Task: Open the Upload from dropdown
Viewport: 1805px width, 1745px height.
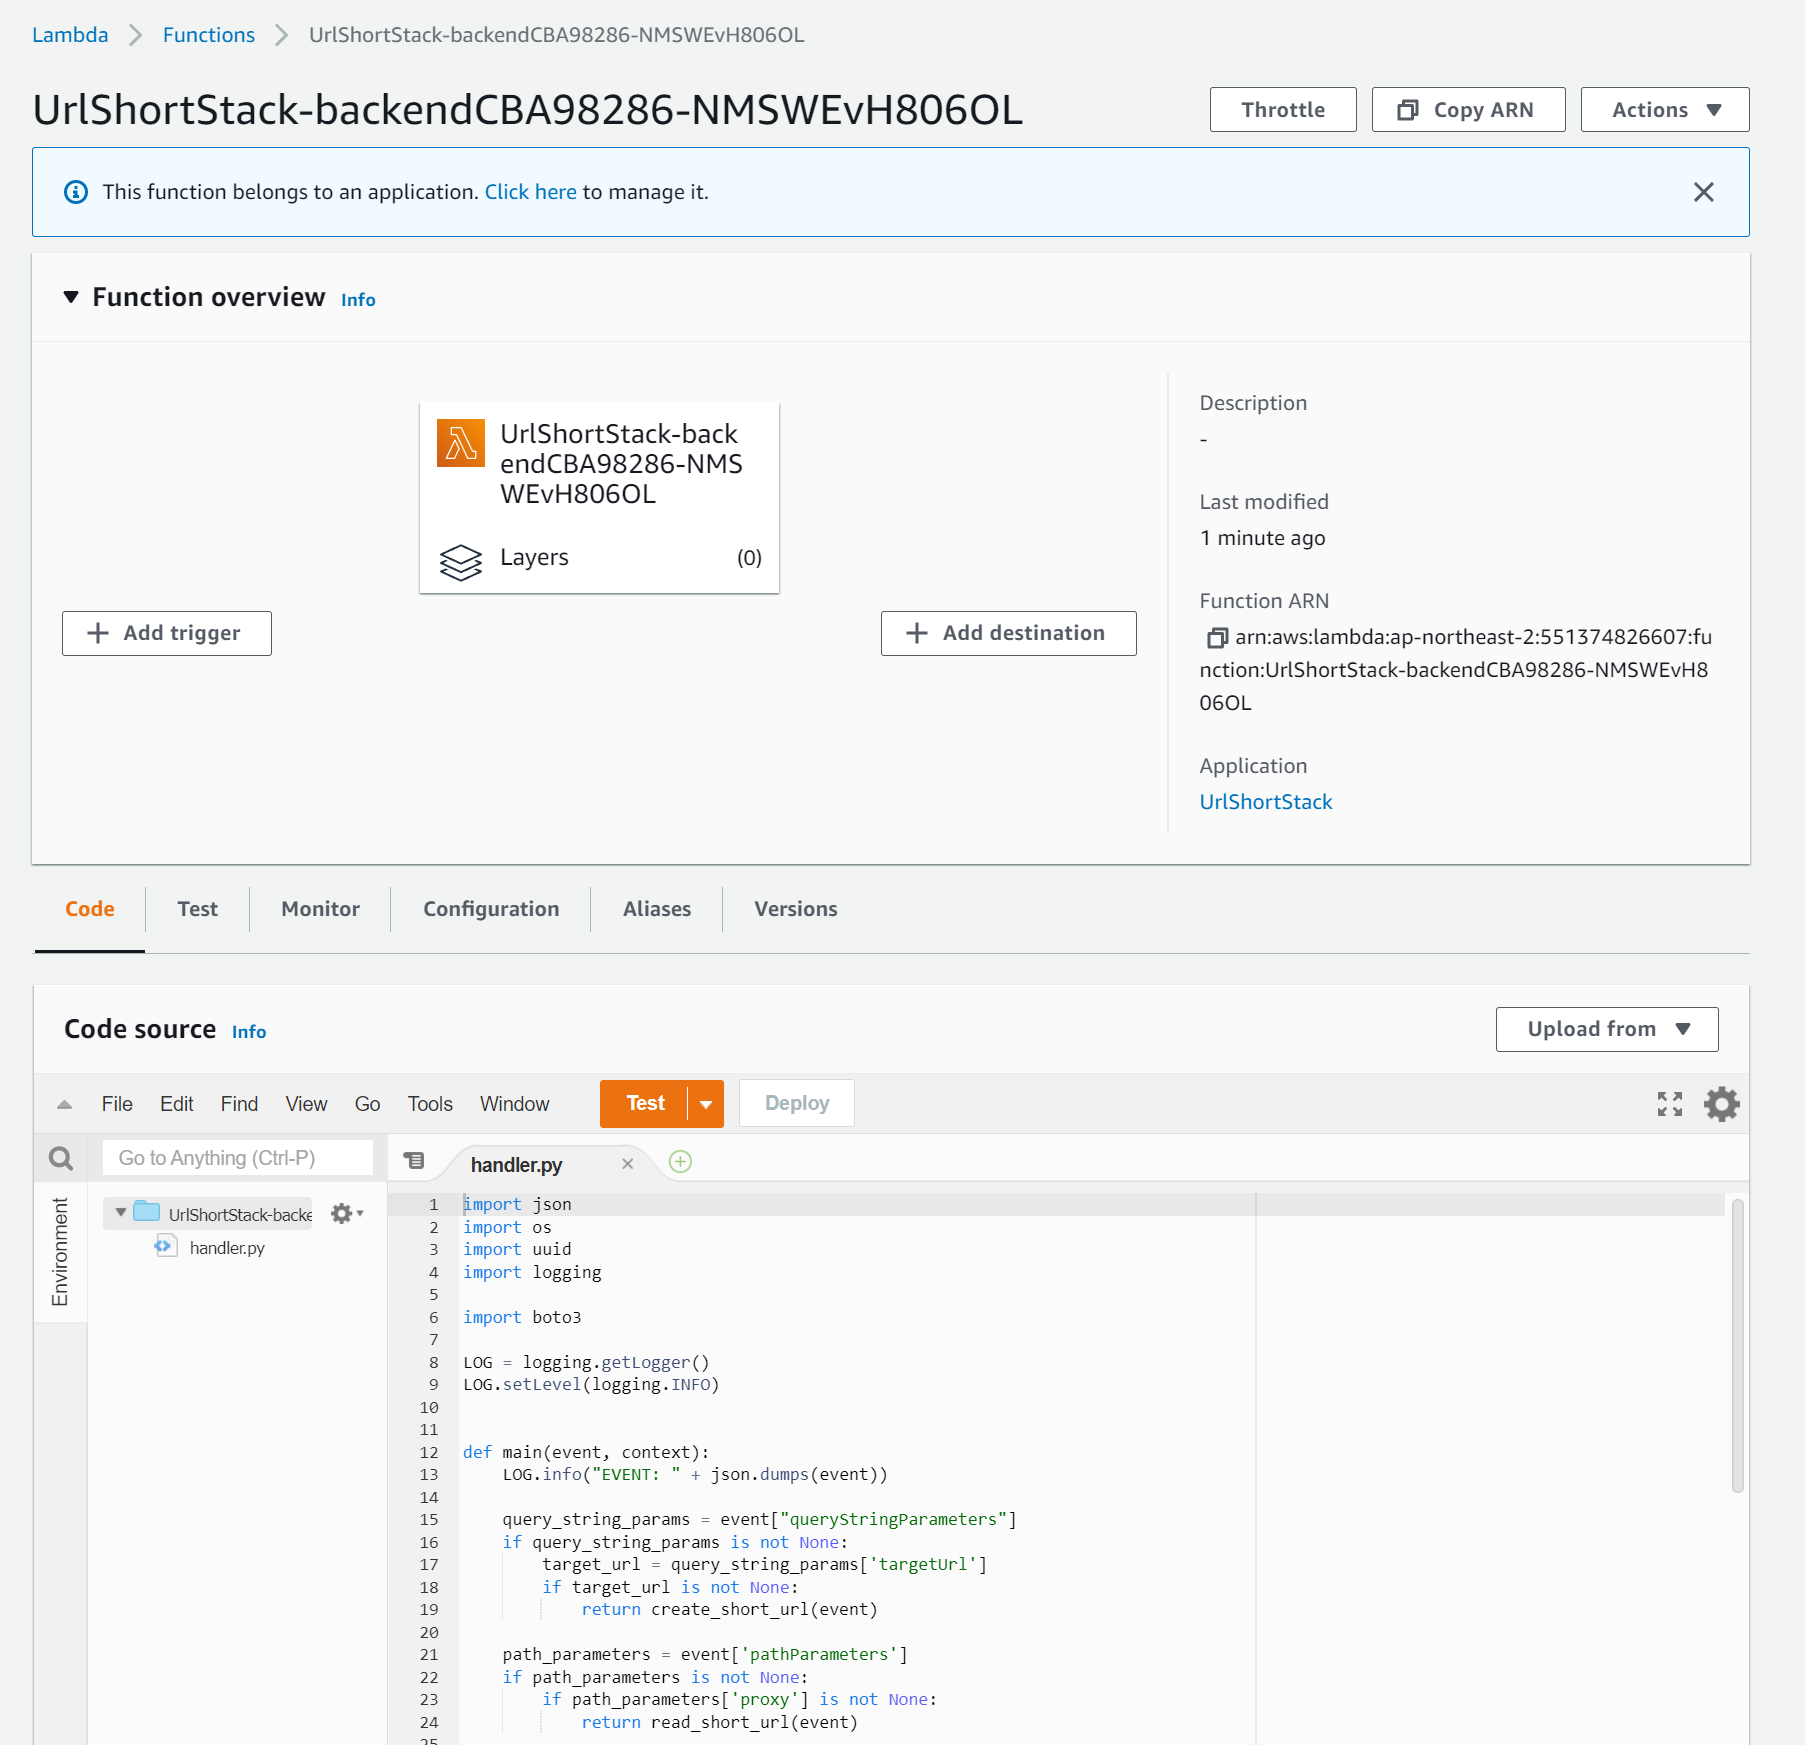Action: click(1607, 1029)
